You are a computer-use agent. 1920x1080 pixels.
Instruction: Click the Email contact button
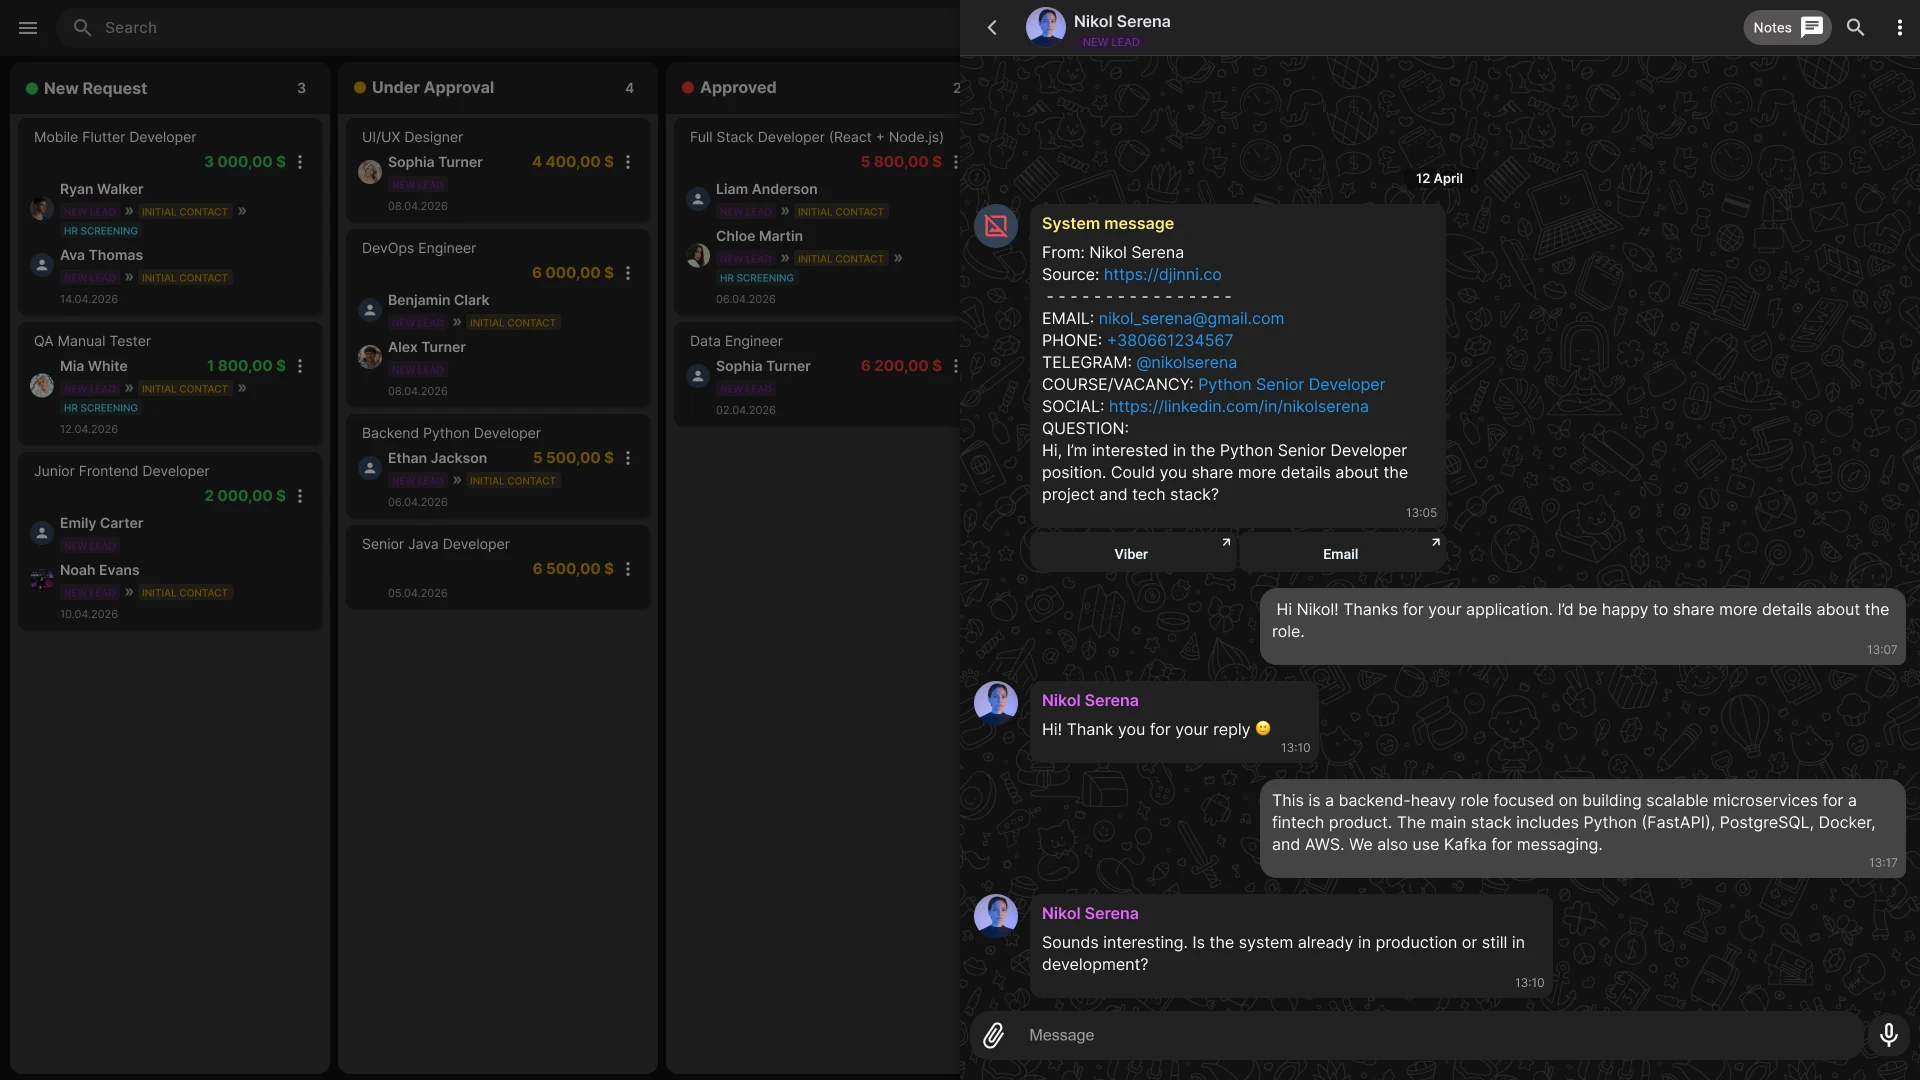1341,554
